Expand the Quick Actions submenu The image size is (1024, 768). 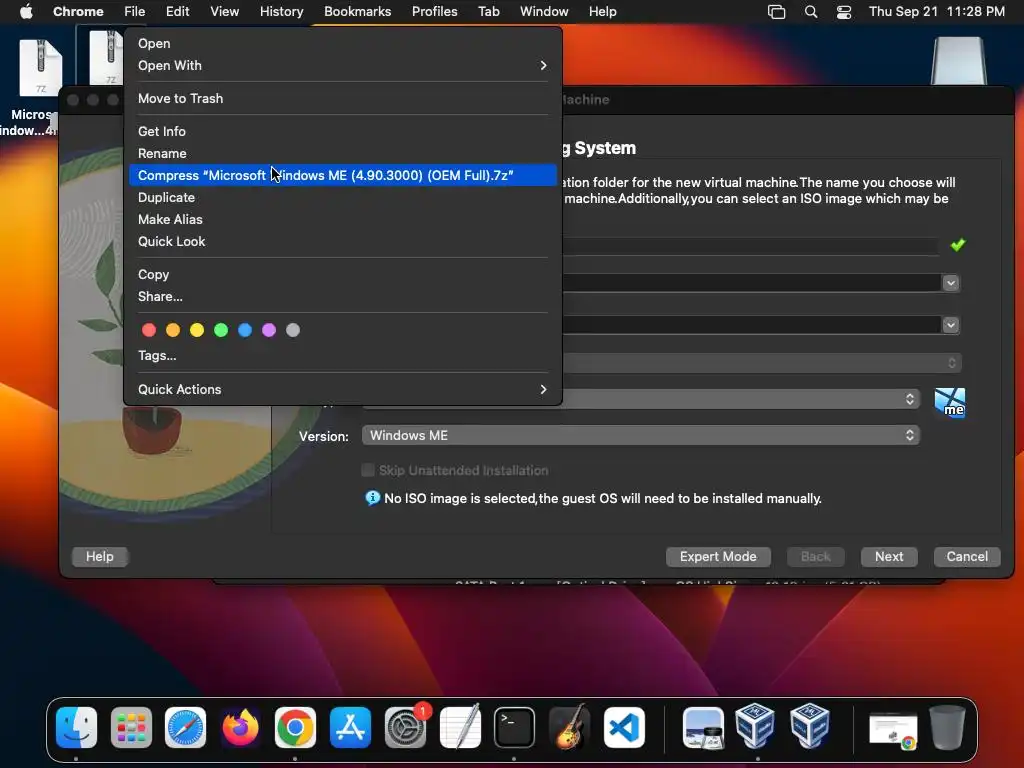click(343, 389)
